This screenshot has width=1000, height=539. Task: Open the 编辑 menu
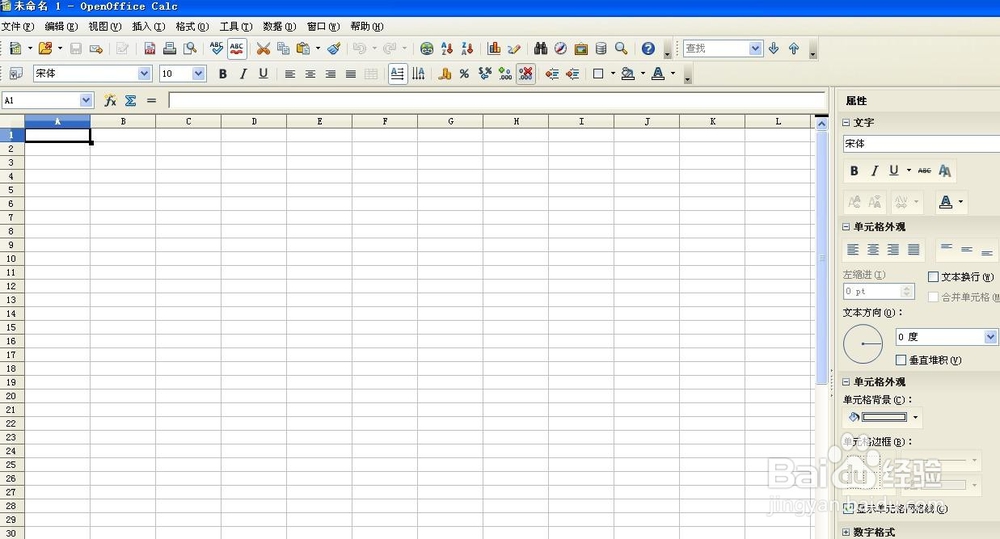[x=61, y=27]
